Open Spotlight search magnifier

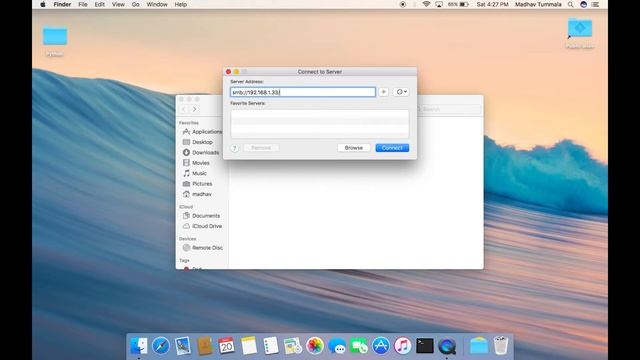click(x=571, y=4)
